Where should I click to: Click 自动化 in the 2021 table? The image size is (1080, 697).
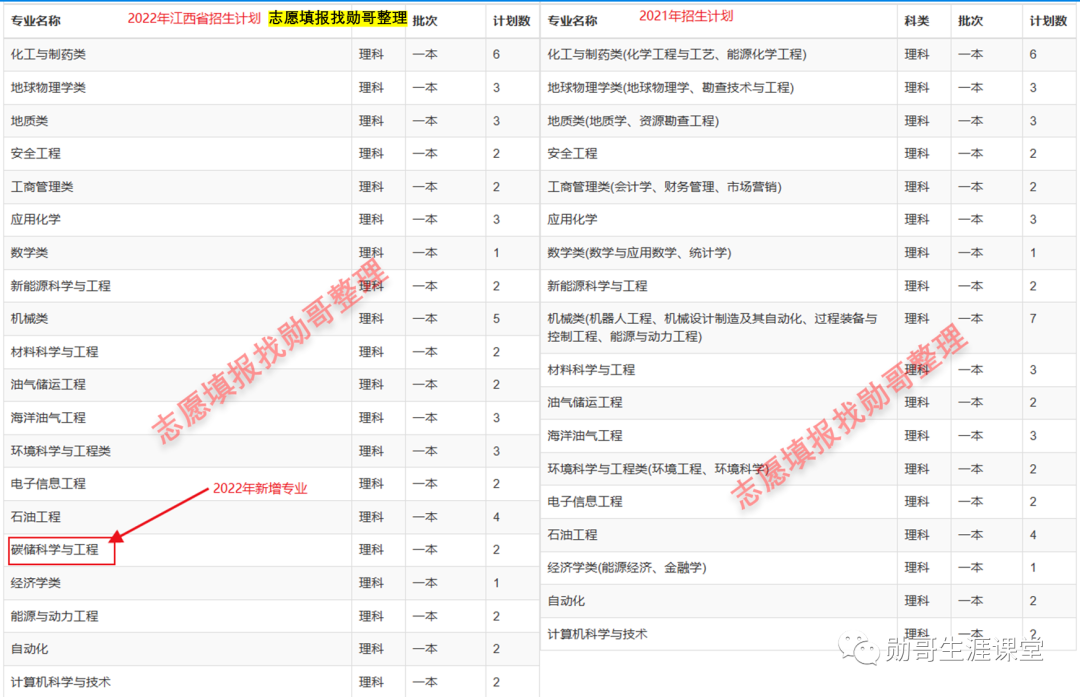click(x=566, y=601)
